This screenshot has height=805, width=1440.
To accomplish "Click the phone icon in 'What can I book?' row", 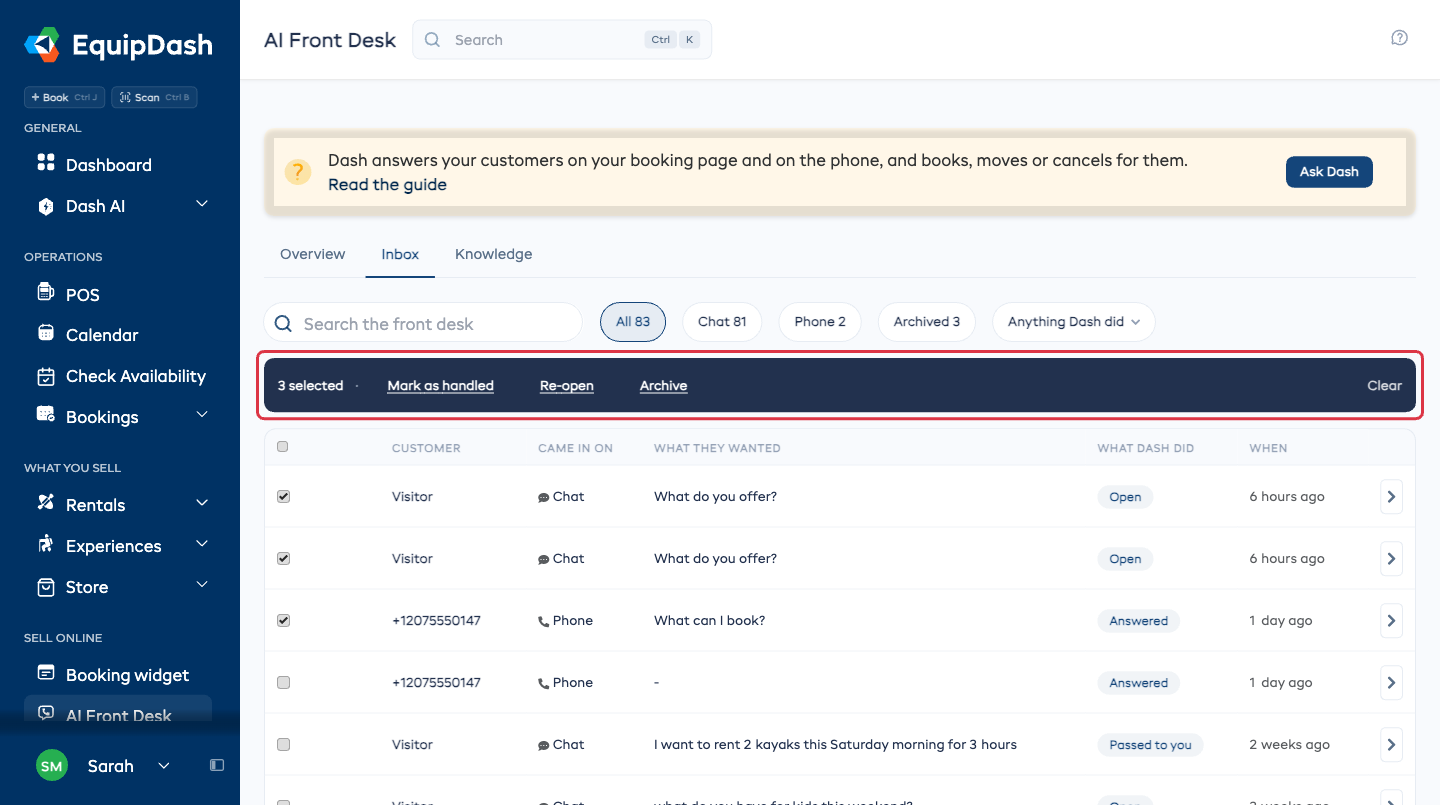I will [544, 621].
